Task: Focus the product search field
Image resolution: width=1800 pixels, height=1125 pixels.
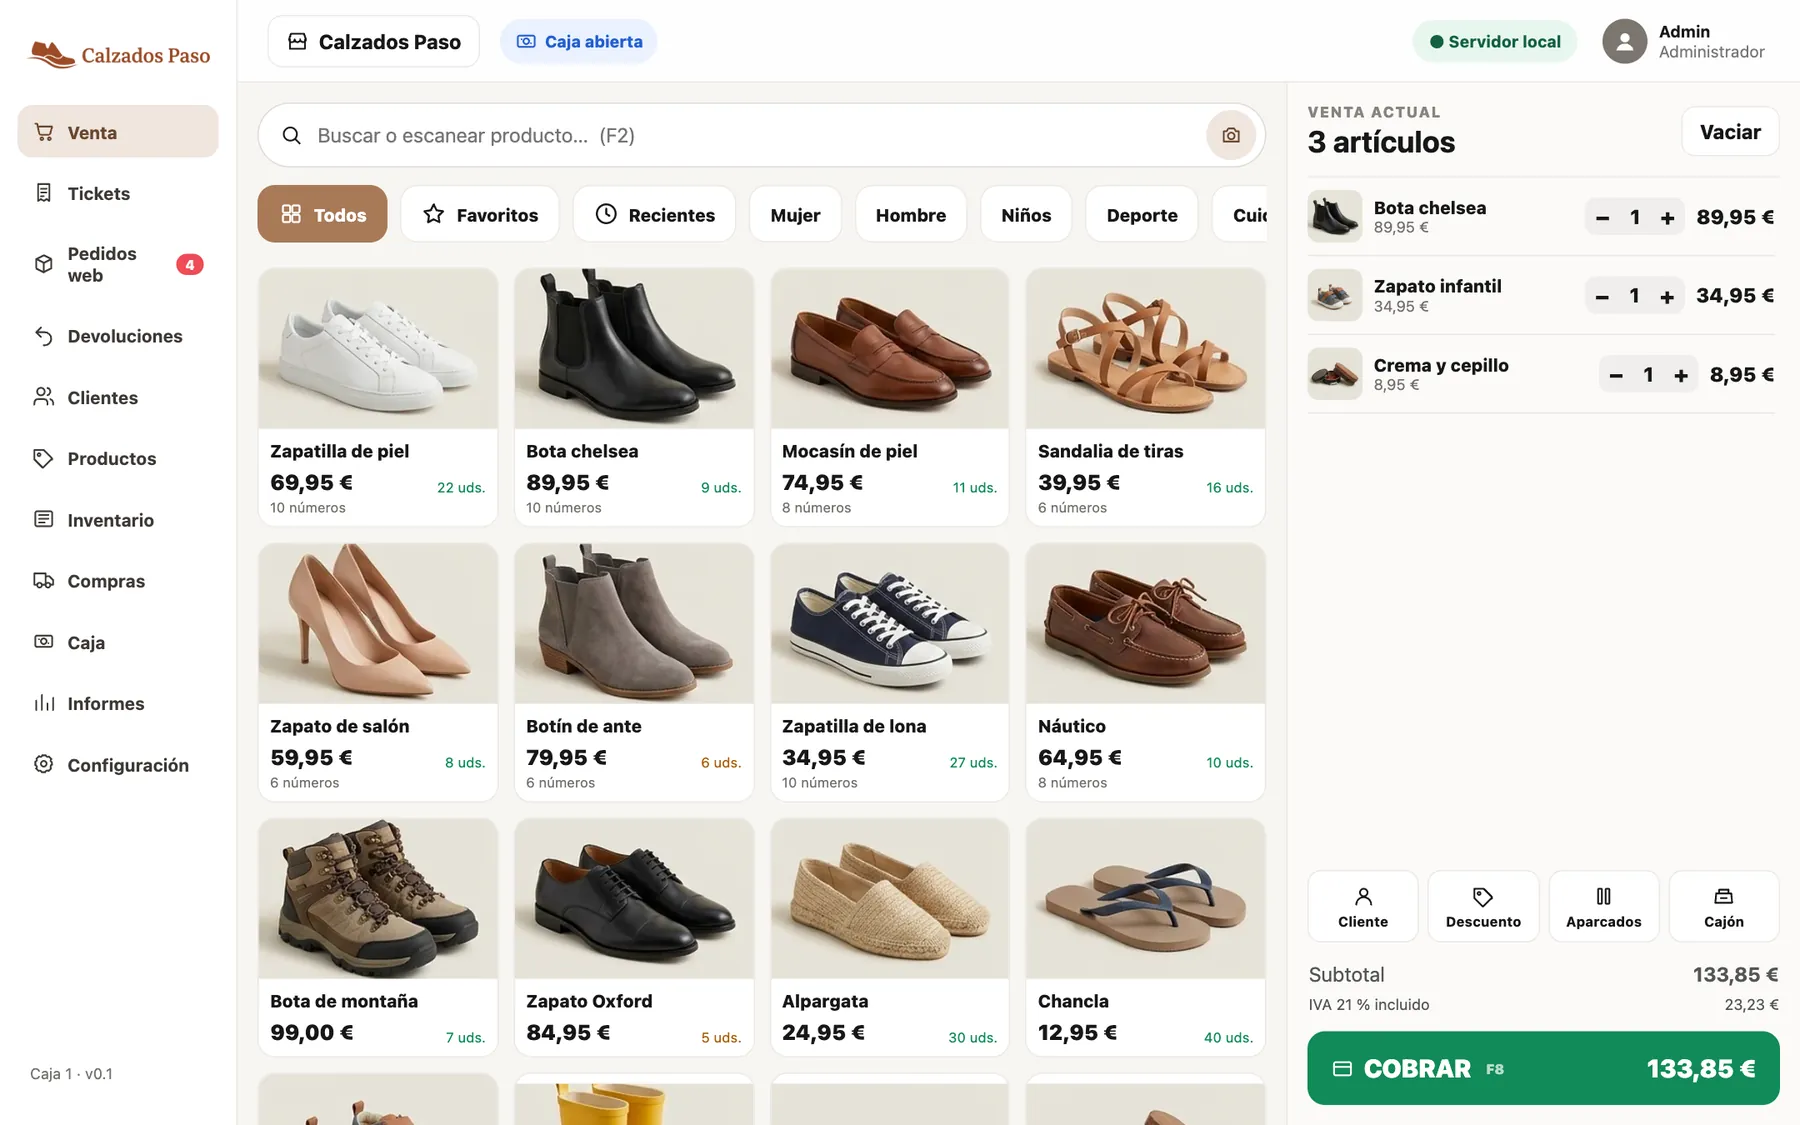Action: click(761, 135)
